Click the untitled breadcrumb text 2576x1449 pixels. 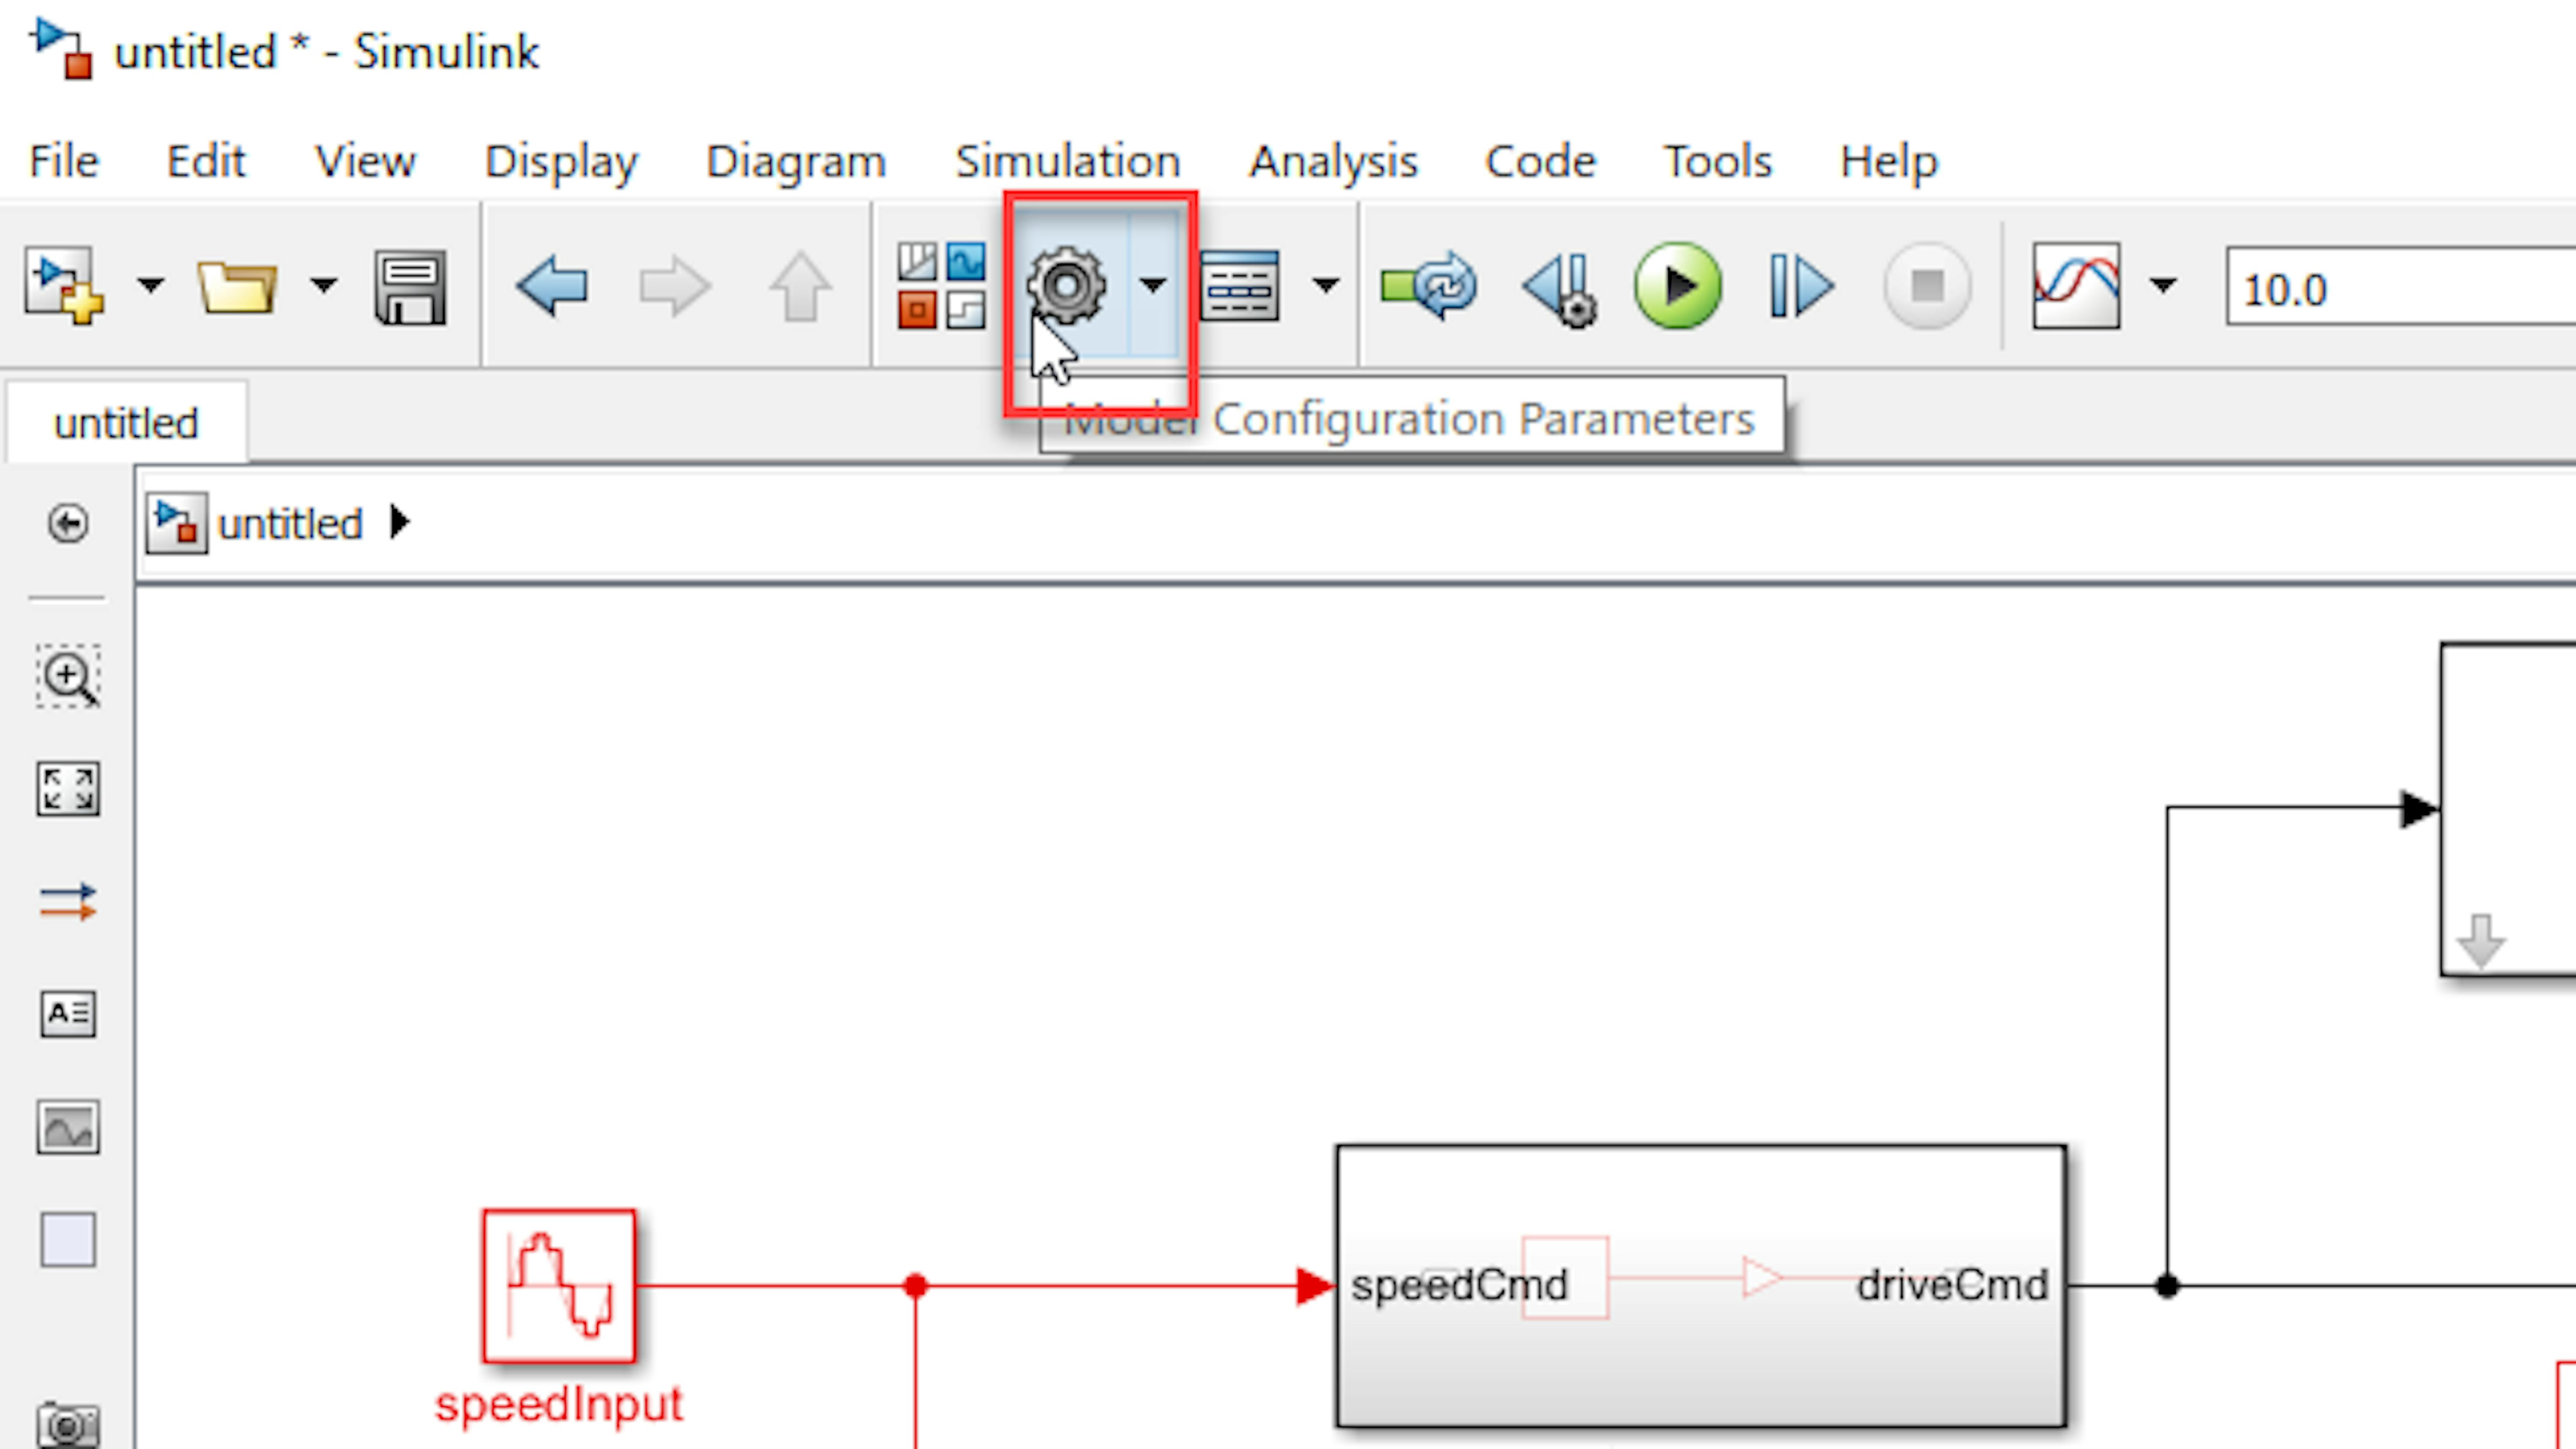(290, 524)
